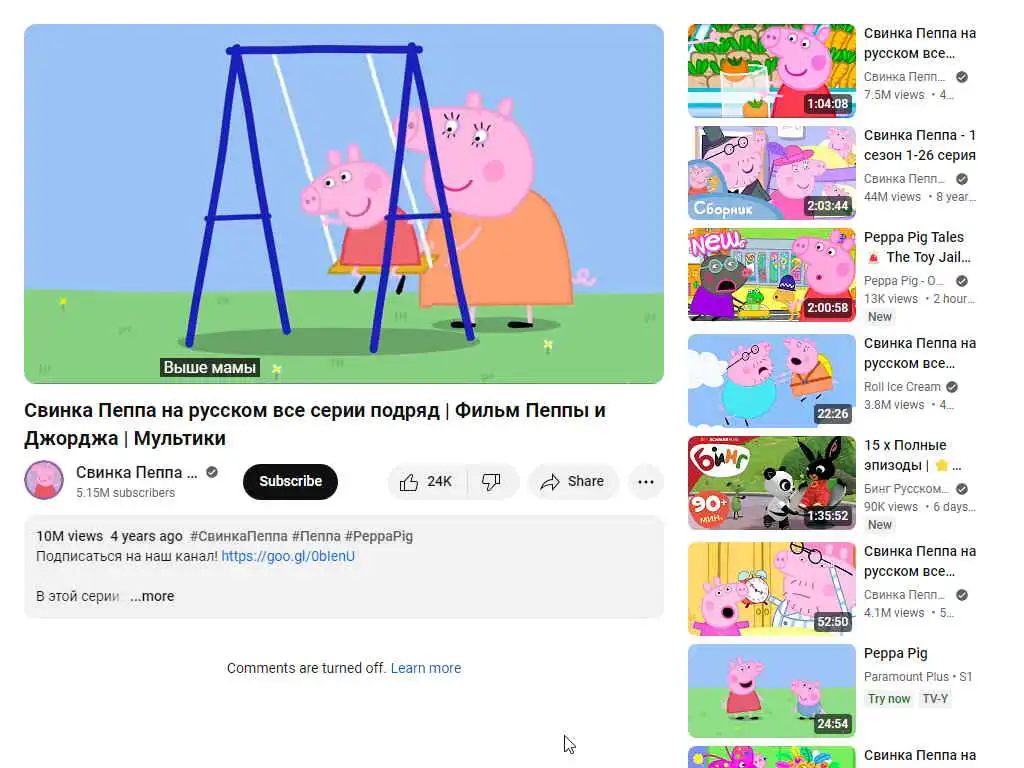Click verified badge next to channel name
Image resolution: width=1024 pixels, height=768 pixels.
point(212,472)
